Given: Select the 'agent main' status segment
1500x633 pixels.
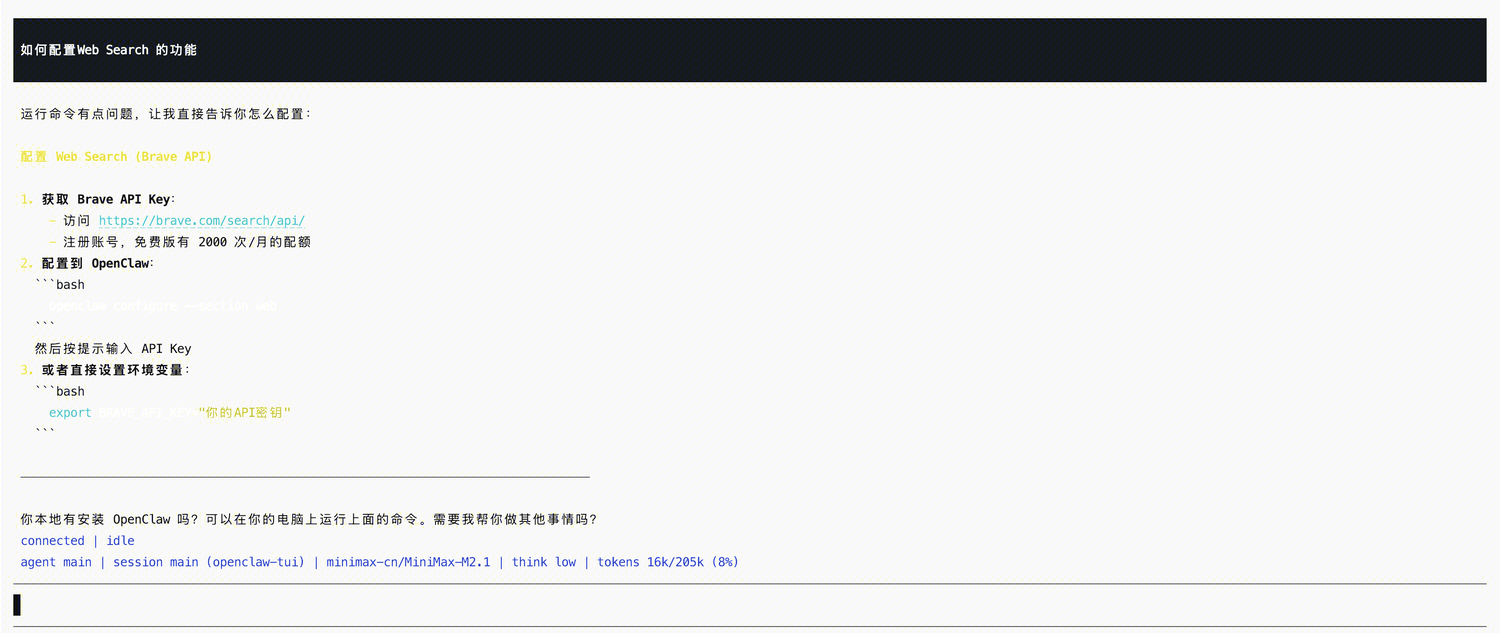Looking at the screenshot, I should [x=56, y=562].
